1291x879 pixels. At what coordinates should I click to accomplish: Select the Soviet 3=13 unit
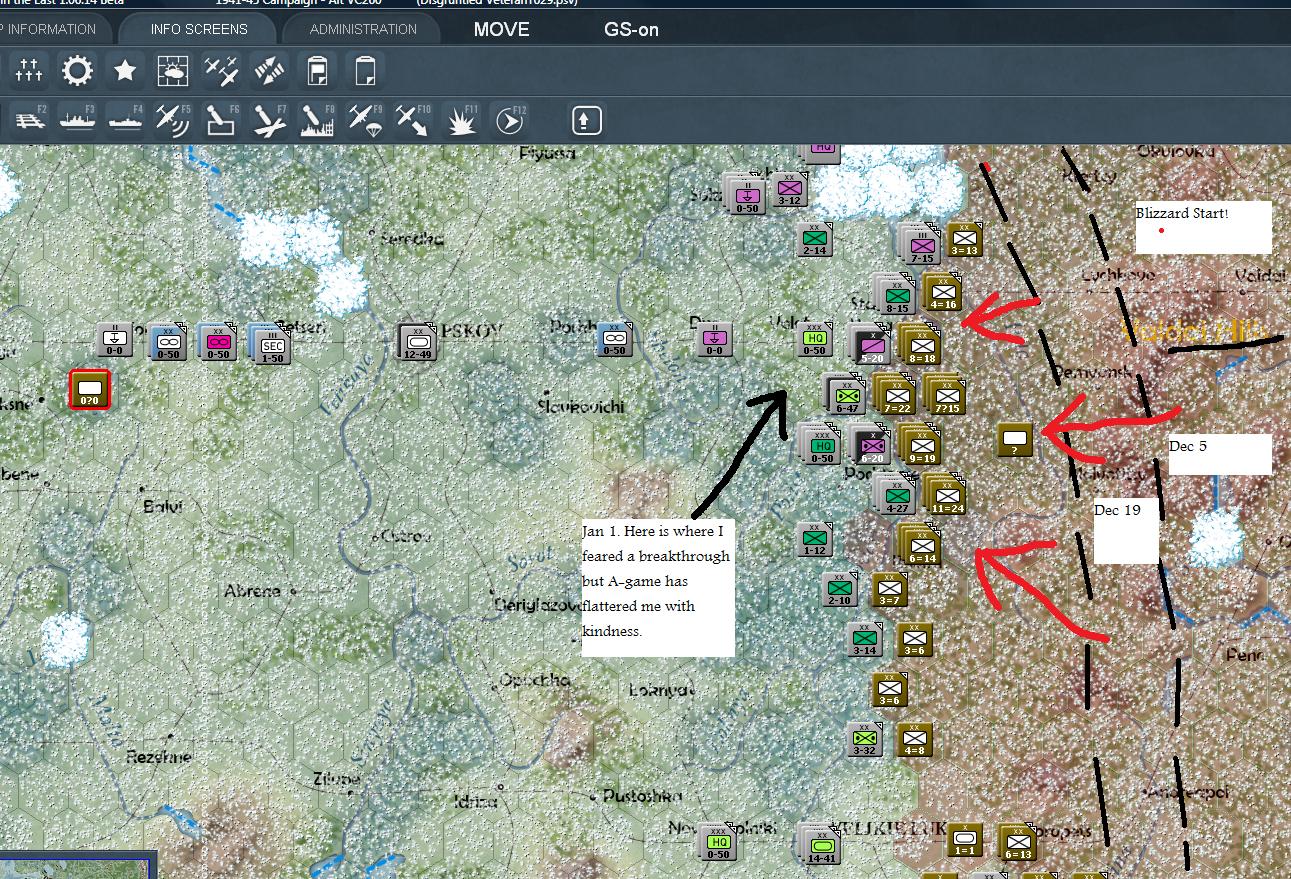coord(965,239)
